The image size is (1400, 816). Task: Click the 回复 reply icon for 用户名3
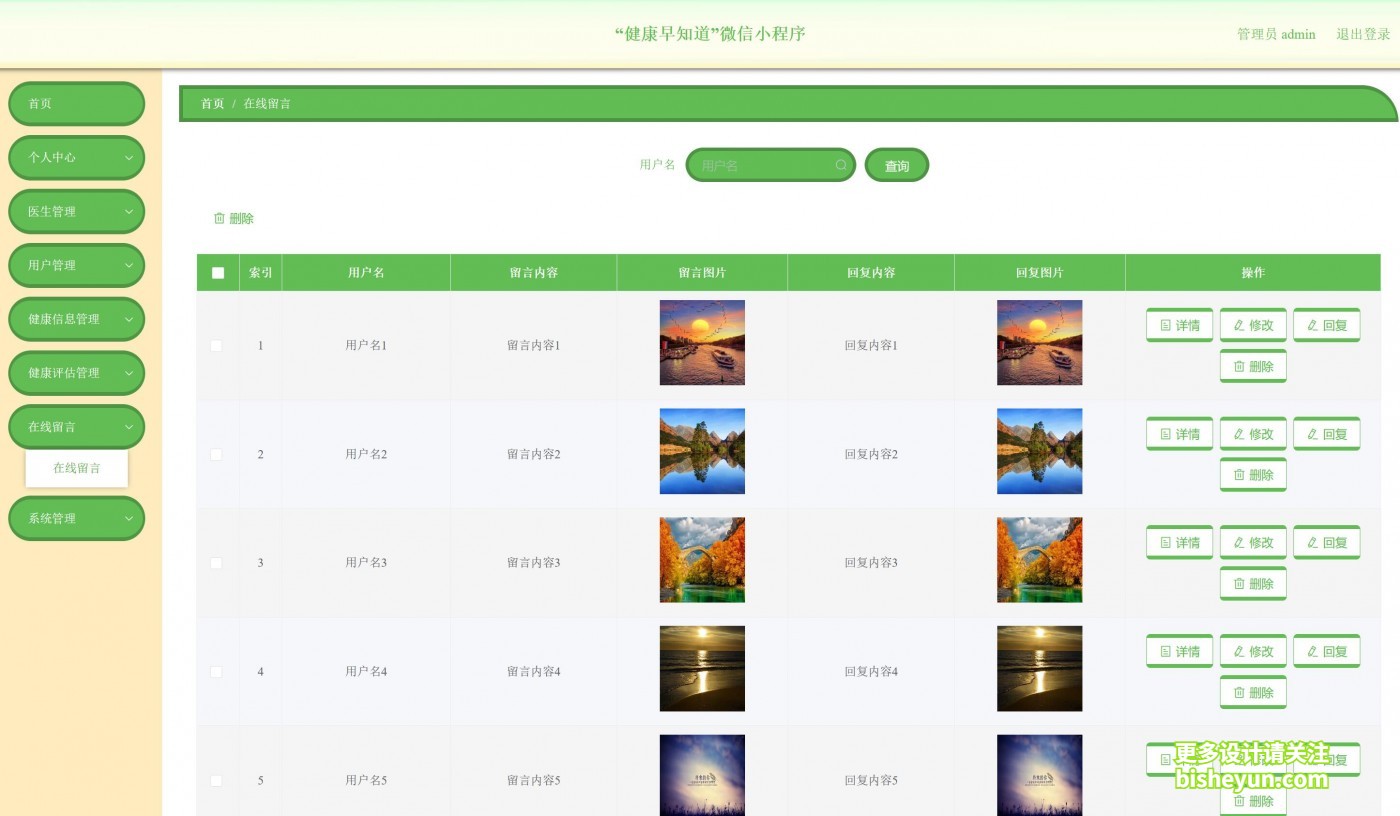coord(1311,542)
